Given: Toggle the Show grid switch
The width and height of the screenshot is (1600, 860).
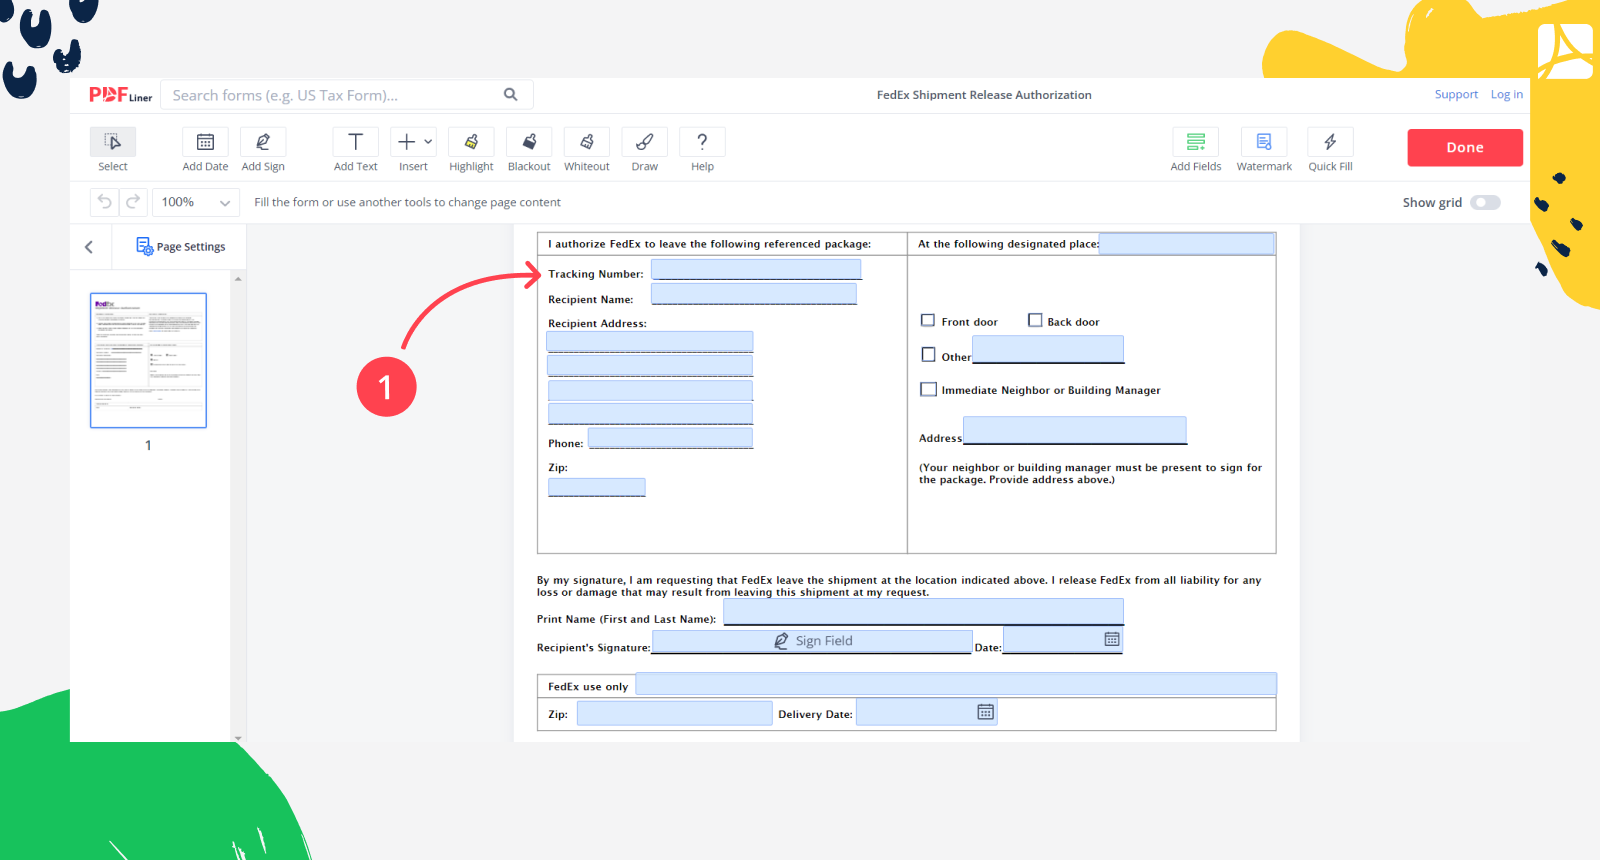Looking at the screenshot, I should [1485, 203].
